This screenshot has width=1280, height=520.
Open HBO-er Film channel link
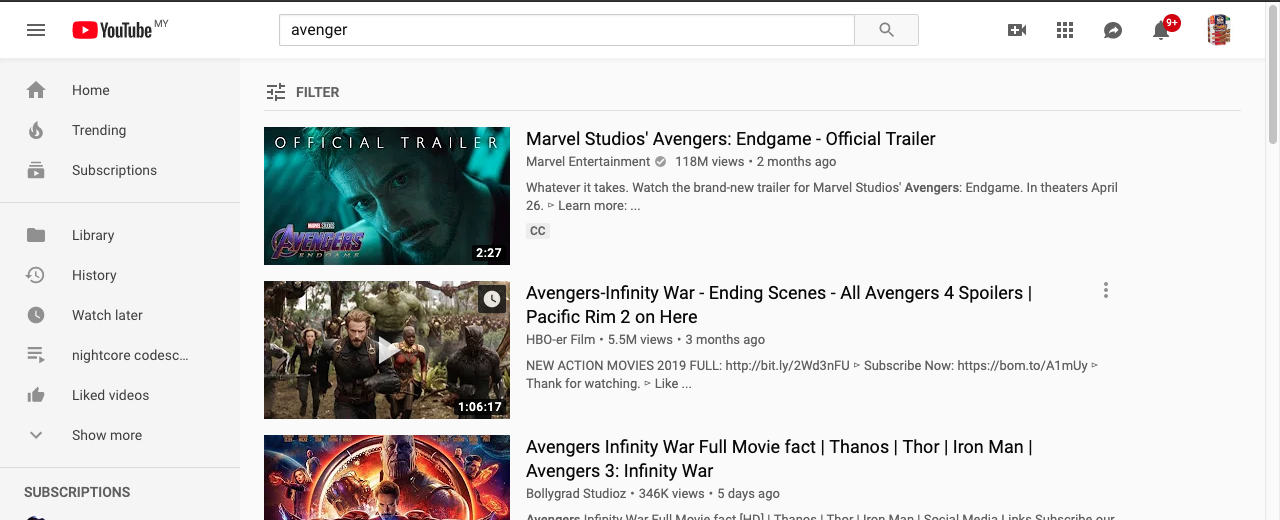point(560,340)
